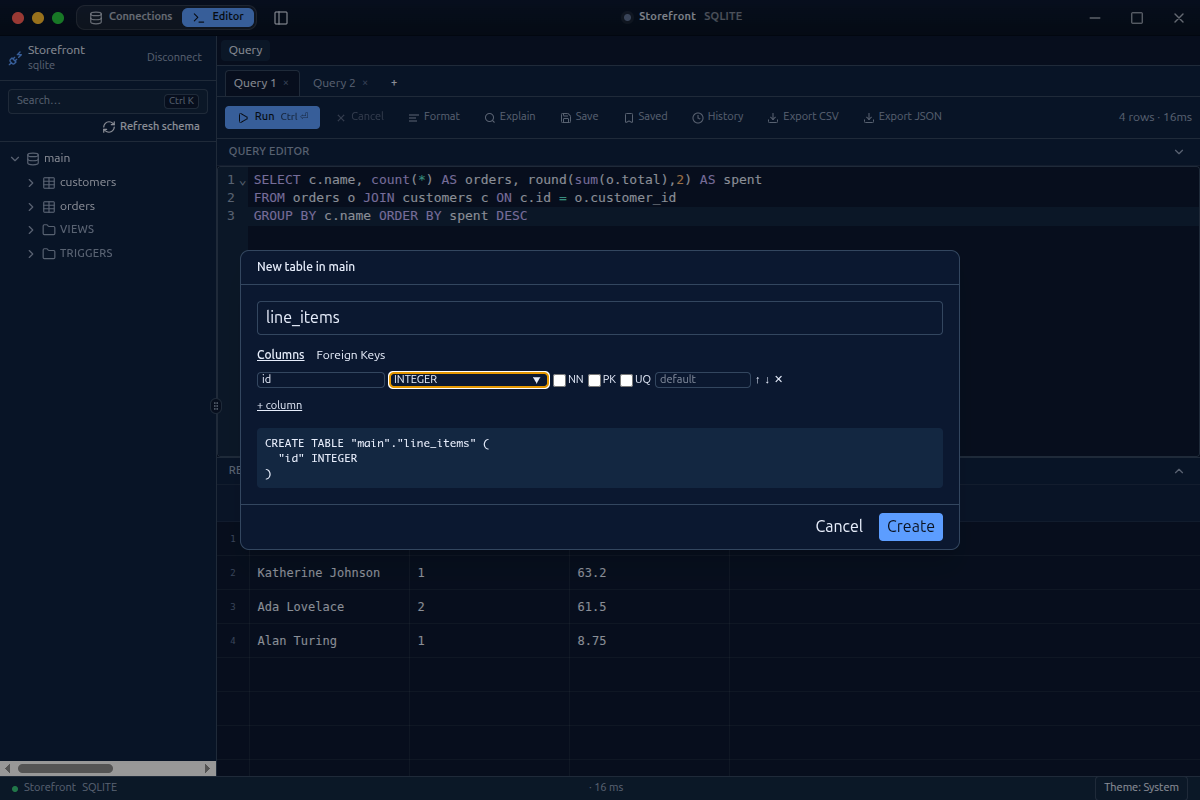Click Storefront connection plug icon
The height and width of the screenshot is (800, 1200).
[15, 58]
